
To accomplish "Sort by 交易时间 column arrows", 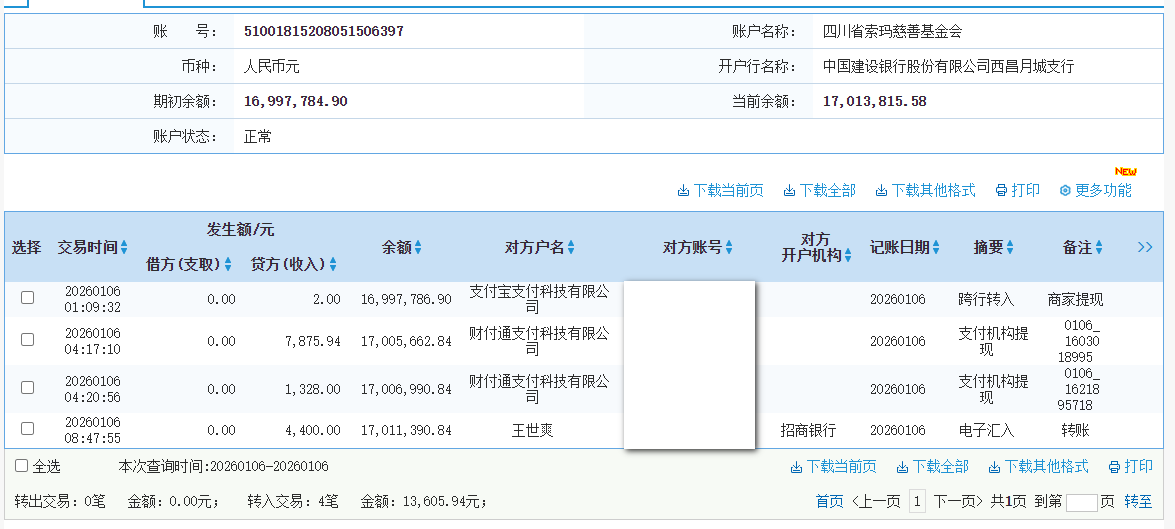I will [x=124, y=248].
